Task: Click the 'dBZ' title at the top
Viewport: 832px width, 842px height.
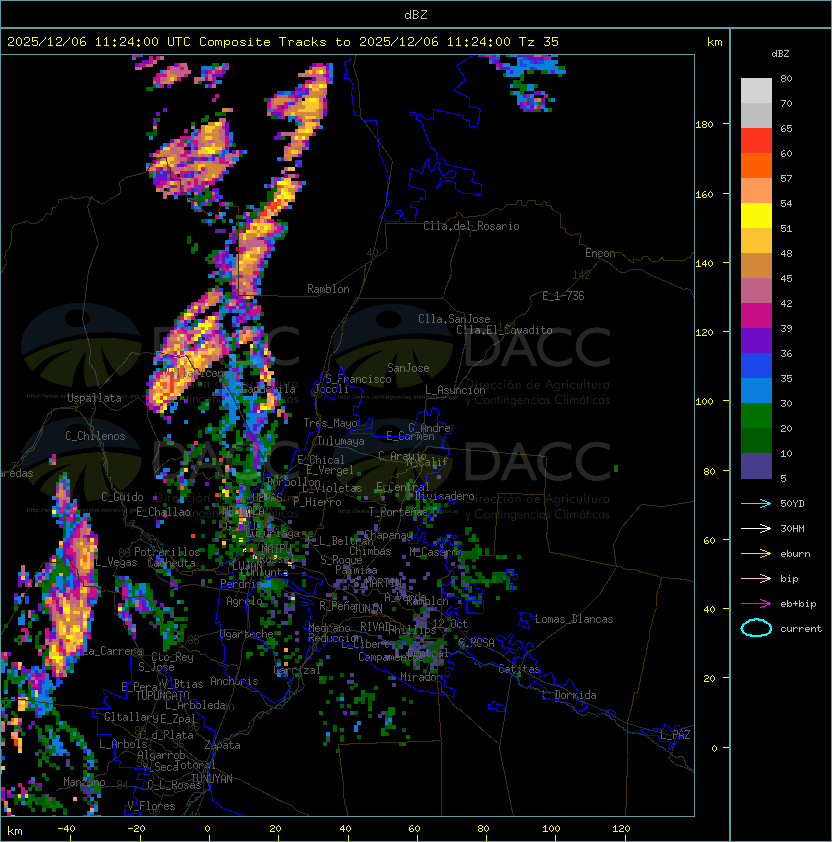Action: (x=416, y=15)
